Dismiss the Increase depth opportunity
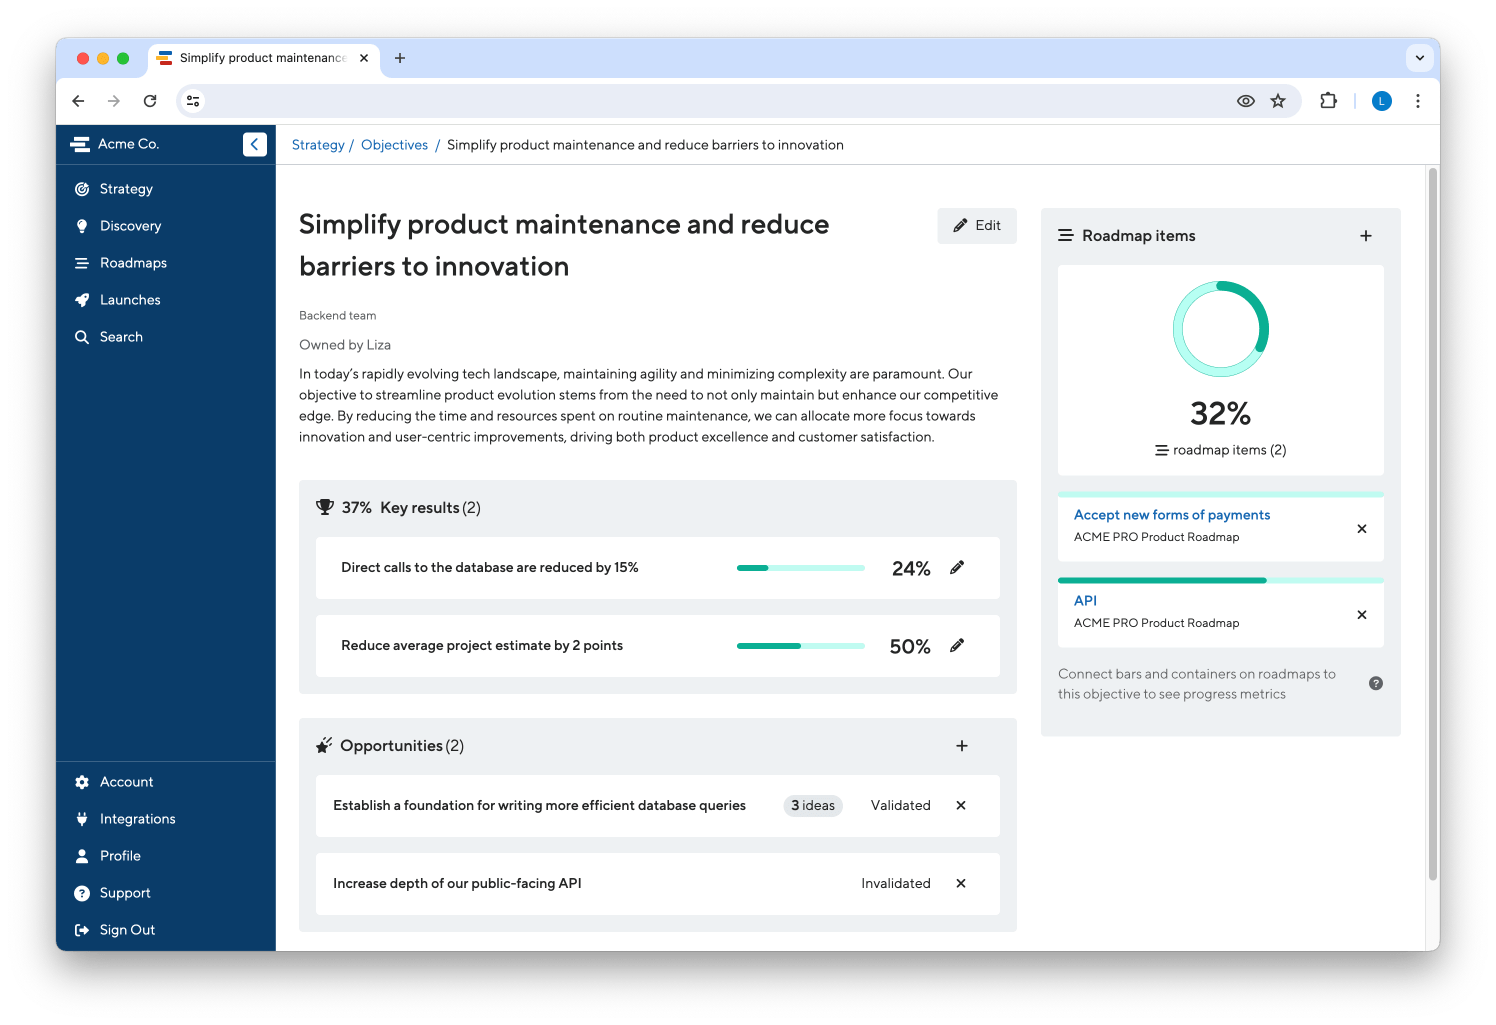1496x1025 pixels. click(x=960, y=883)
